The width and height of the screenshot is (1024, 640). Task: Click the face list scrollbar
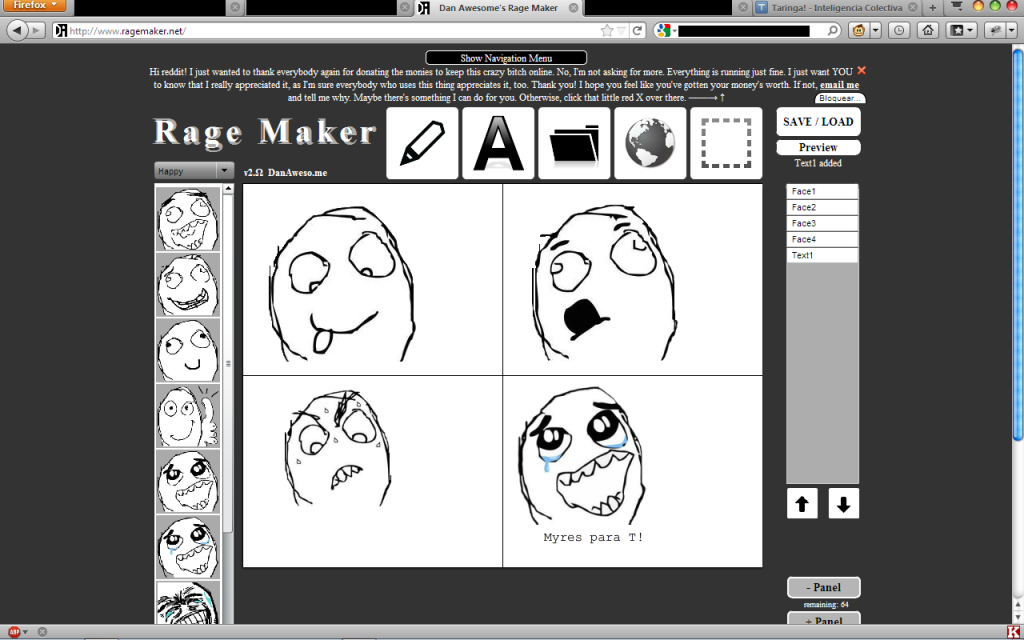click(228, 363)
